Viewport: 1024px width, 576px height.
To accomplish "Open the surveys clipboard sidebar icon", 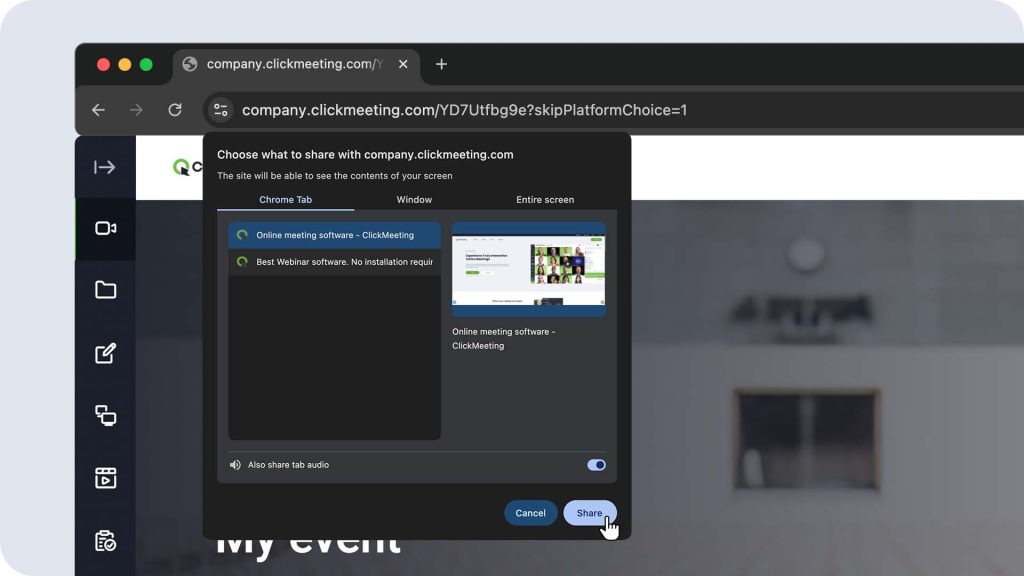I will (x=105, y=541).
